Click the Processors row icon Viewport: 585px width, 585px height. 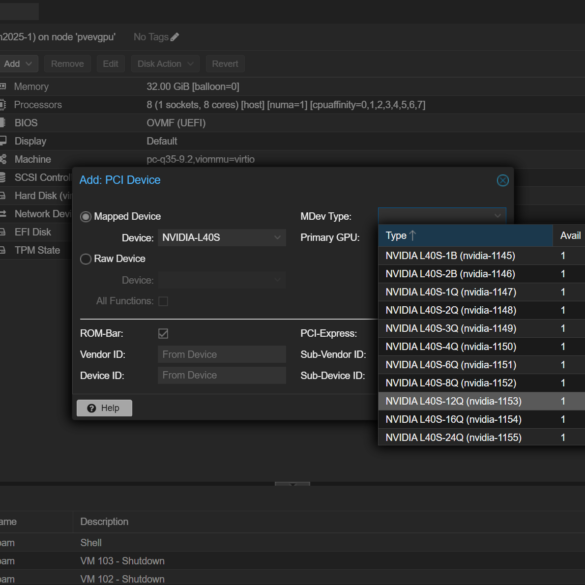pos(3,104)
